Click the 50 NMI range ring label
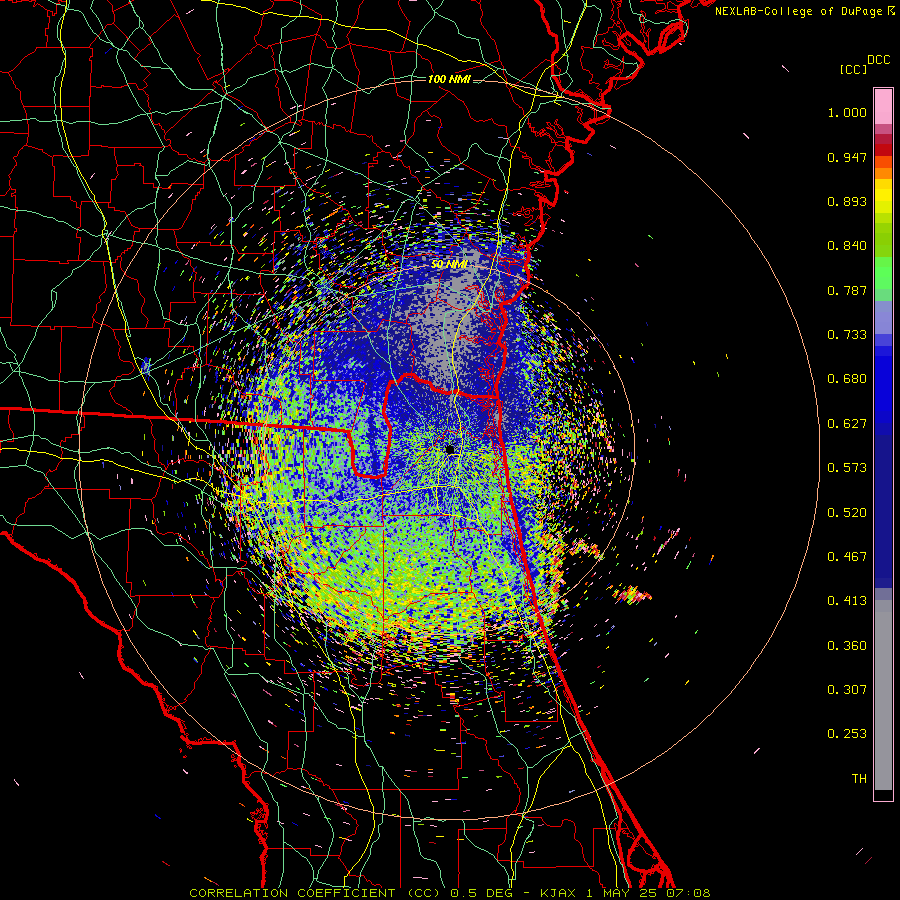 click(449, 265)
